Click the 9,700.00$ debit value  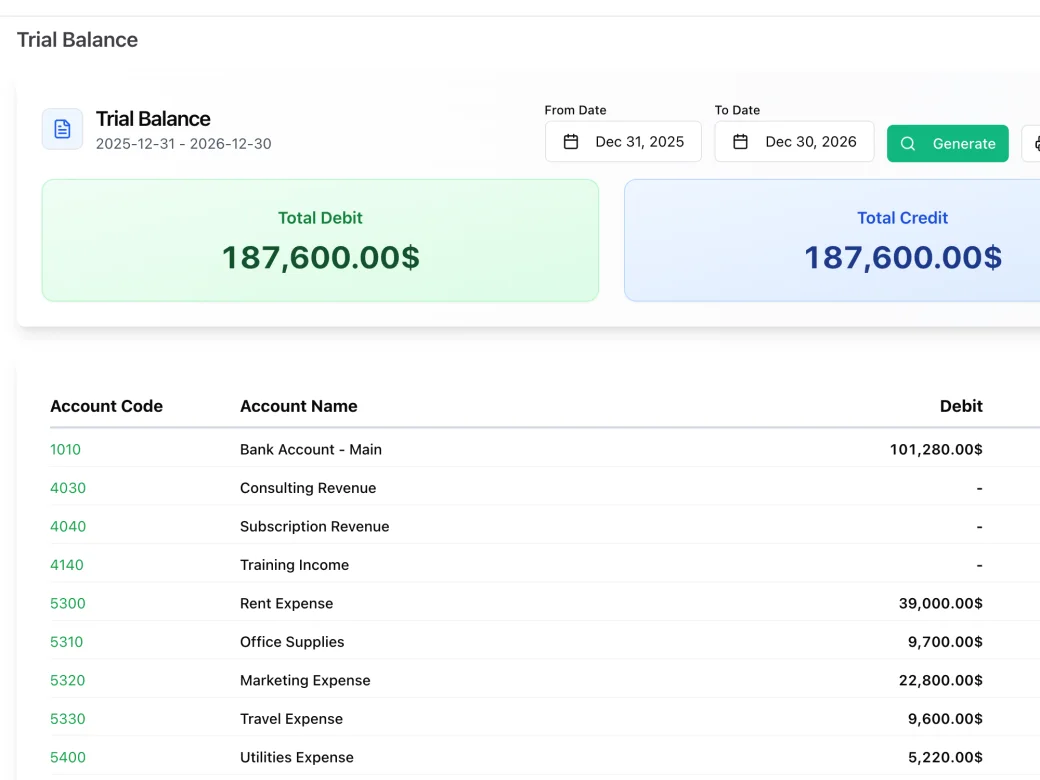coord(945,642)
